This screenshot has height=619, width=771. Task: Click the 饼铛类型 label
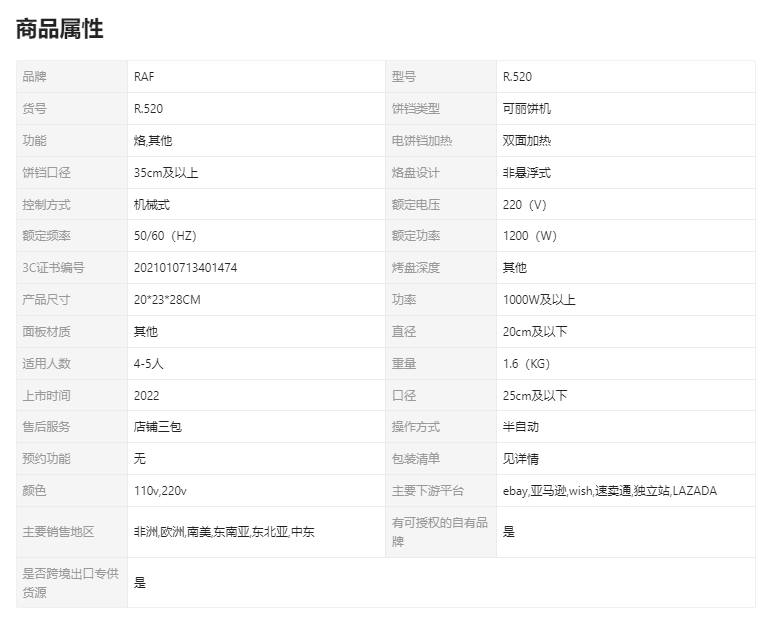[x=415, y=109]
